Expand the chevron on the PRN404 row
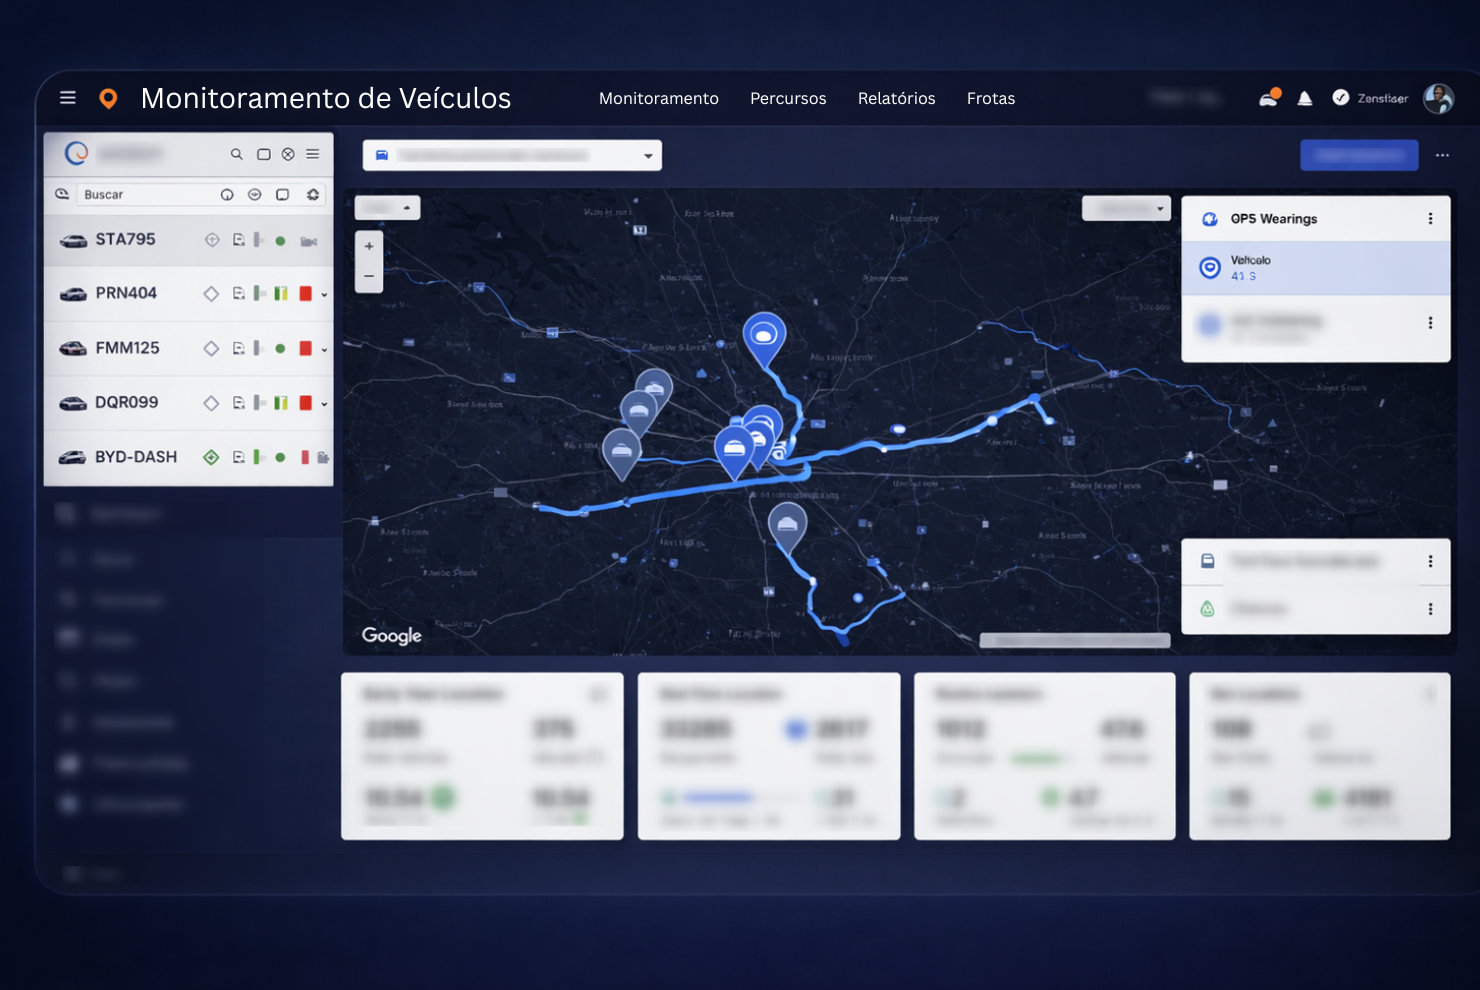Viewport: 1480px width, 990px height. [x=325, y=294]
